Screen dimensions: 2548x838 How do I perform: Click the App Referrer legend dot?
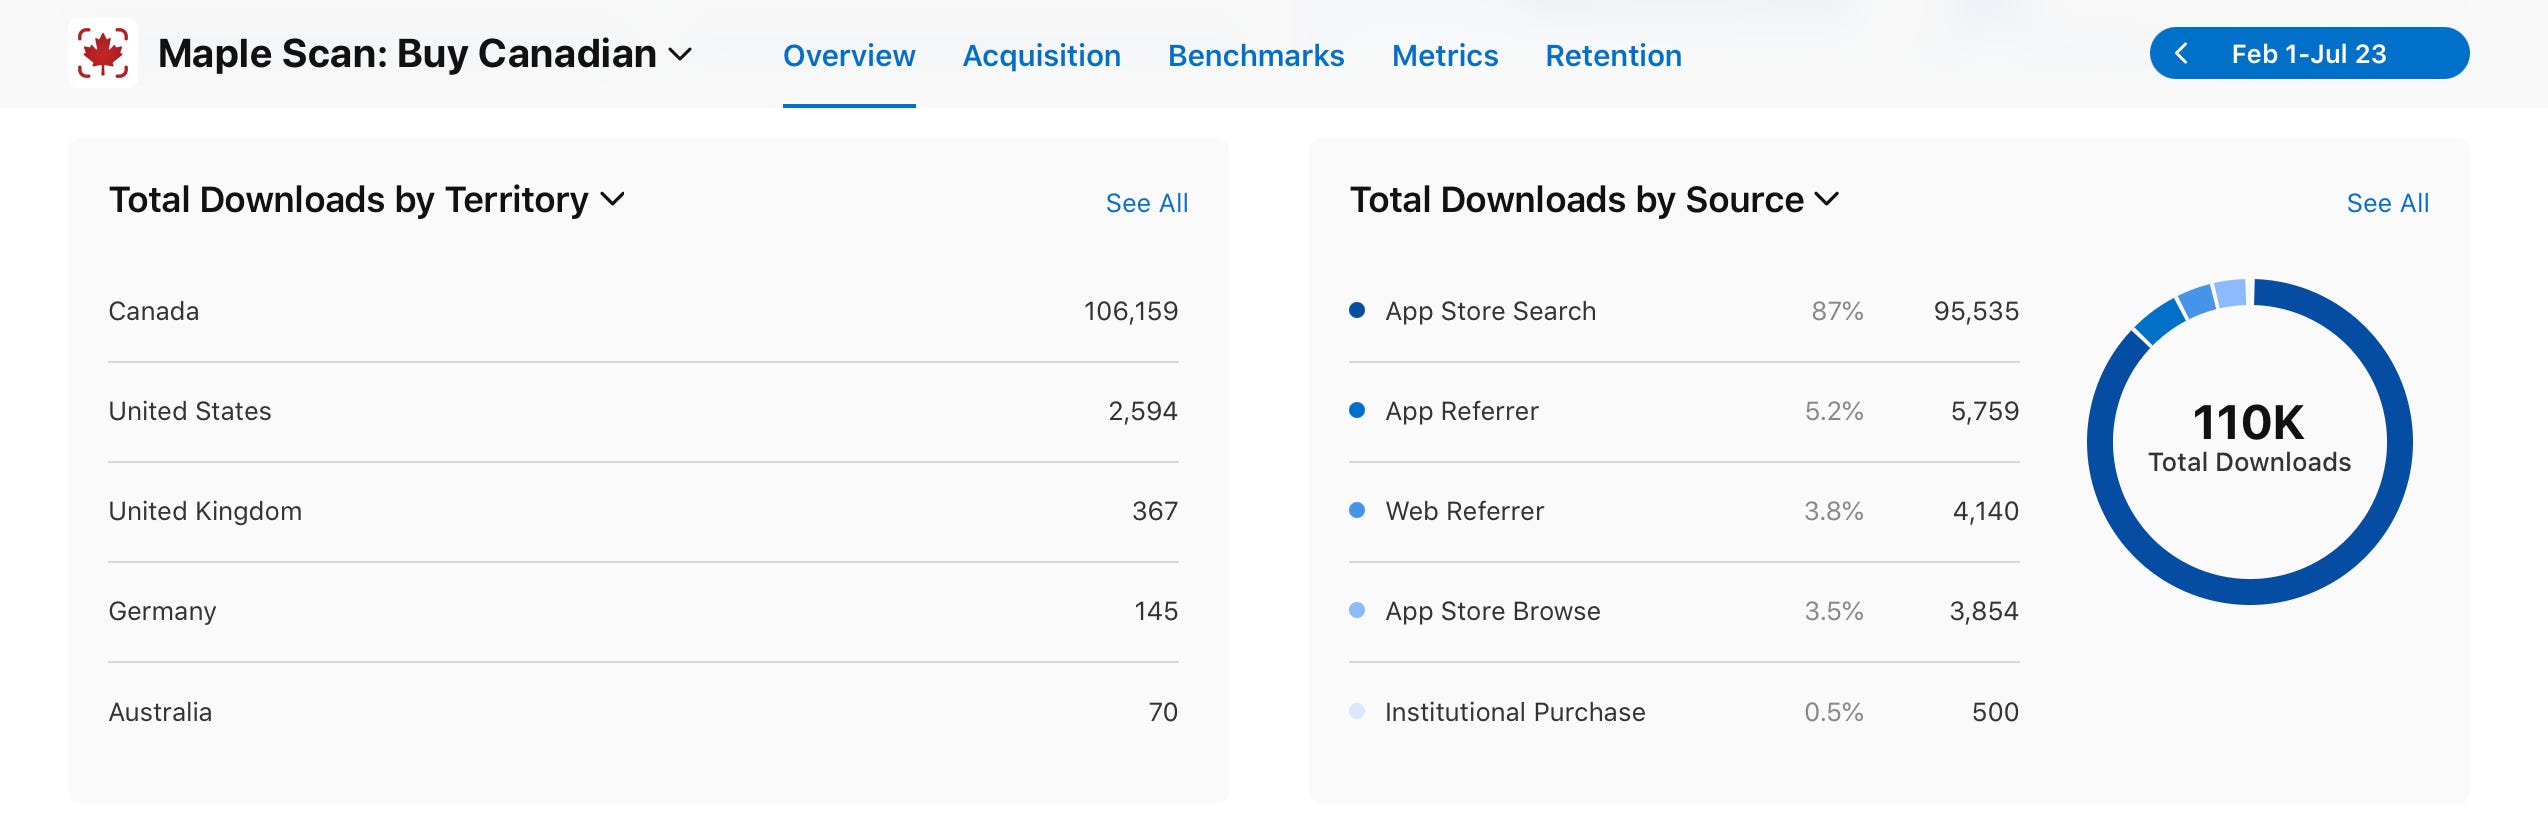click(x=1357, y=410)
